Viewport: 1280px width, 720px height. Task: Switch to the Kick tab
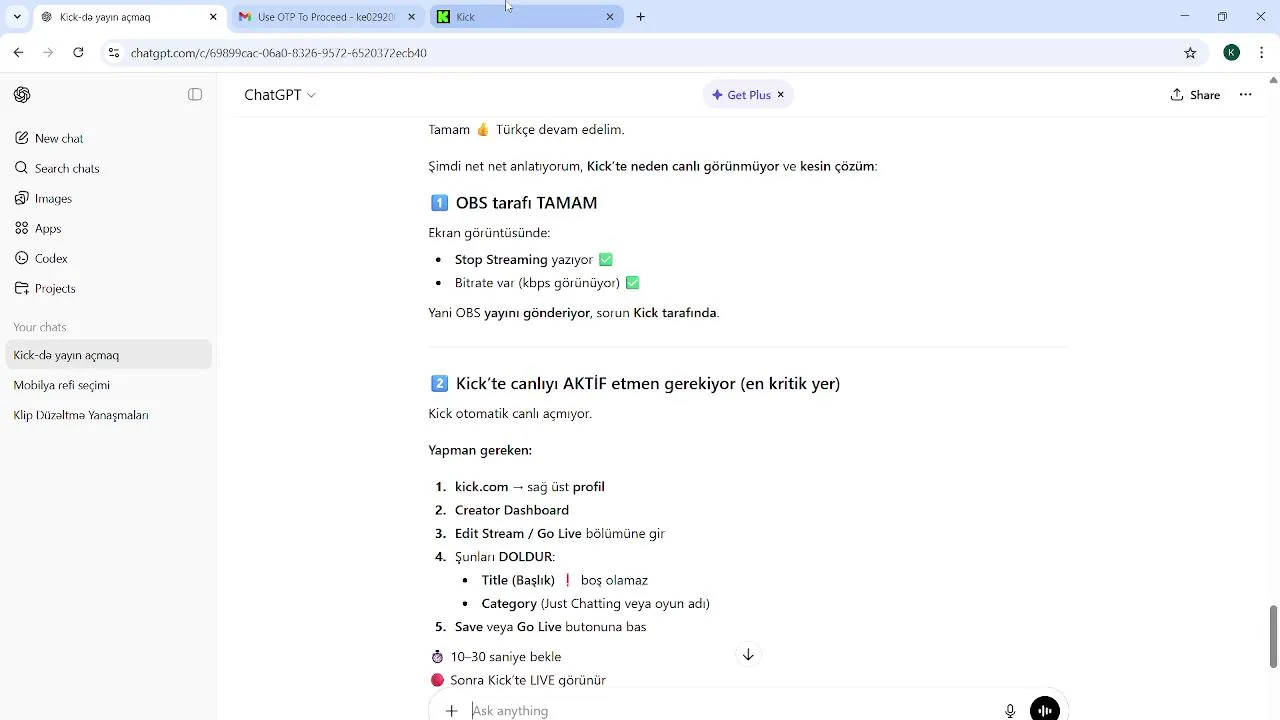[526, 17]
